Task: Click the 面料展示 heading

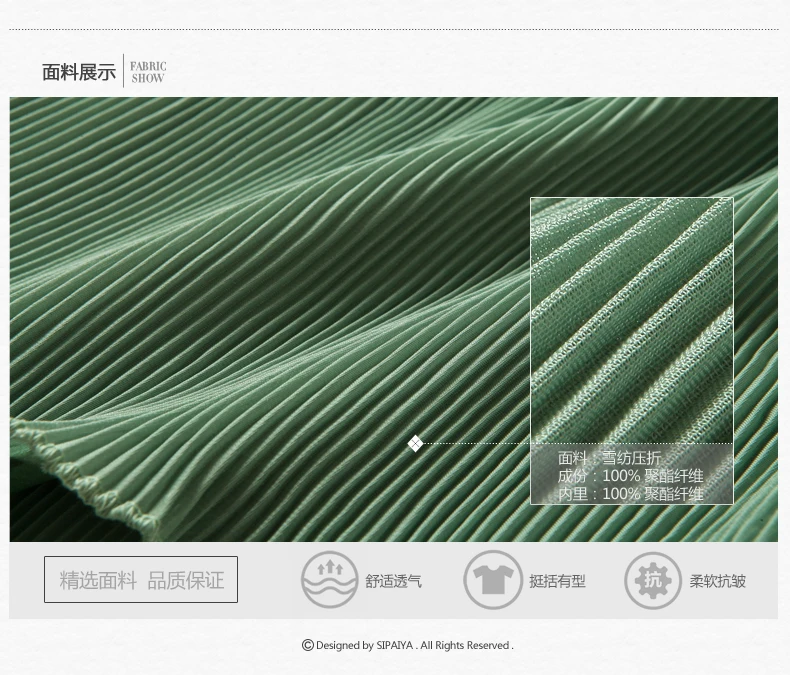Action: [x=79, y=72]
